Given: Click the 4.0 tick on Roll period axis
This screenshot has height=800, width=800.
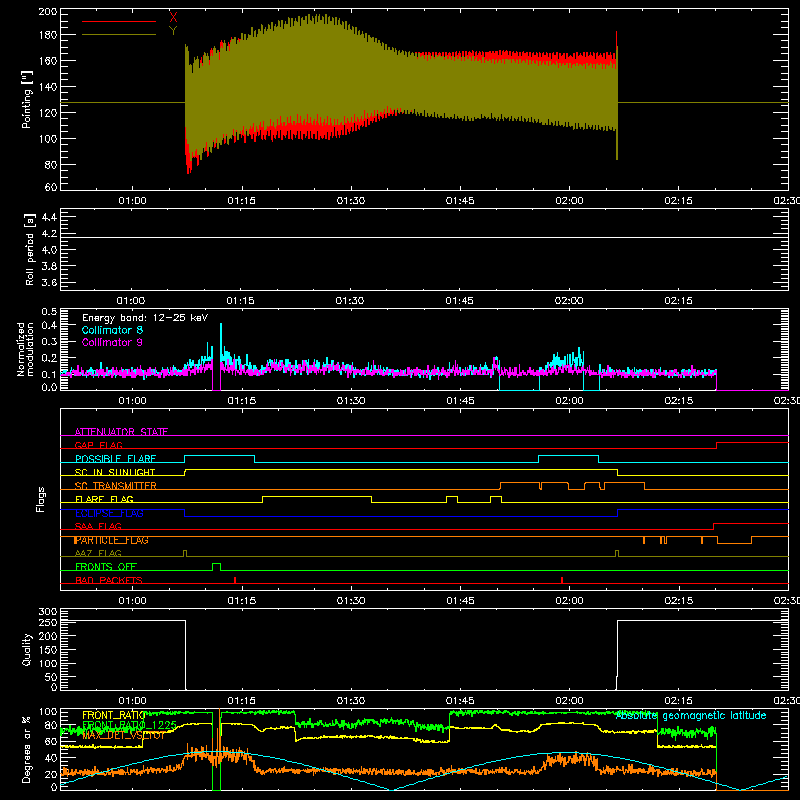Looking at the screenshot, I should coord(49,250).
